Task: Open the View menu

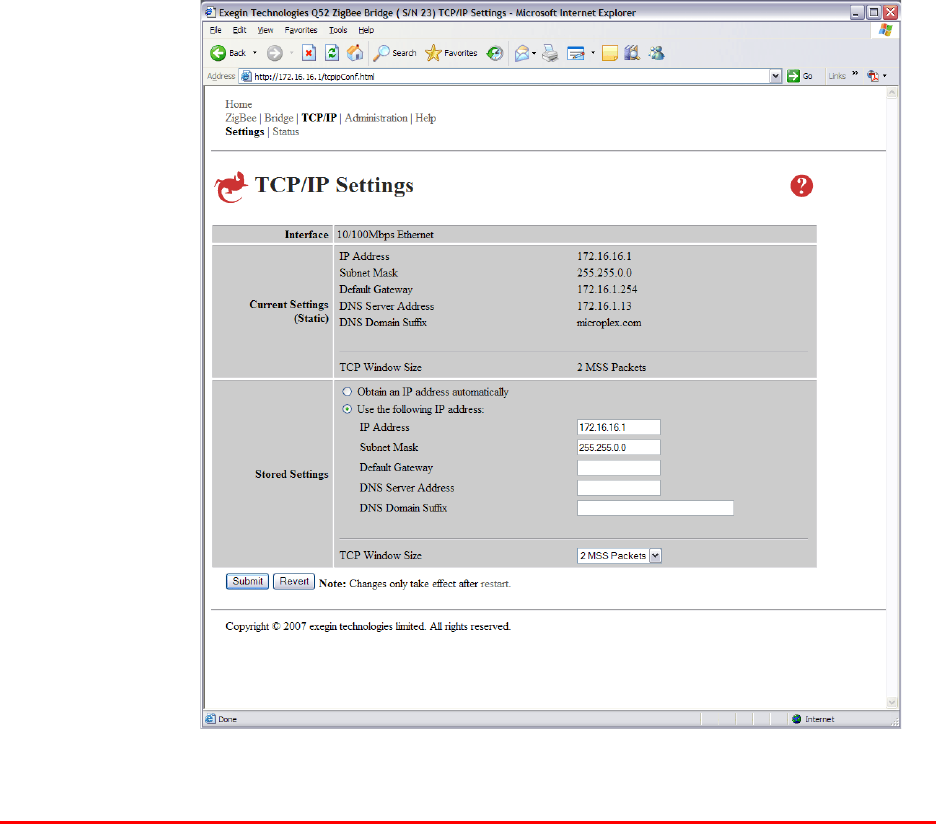Action: 265,30
